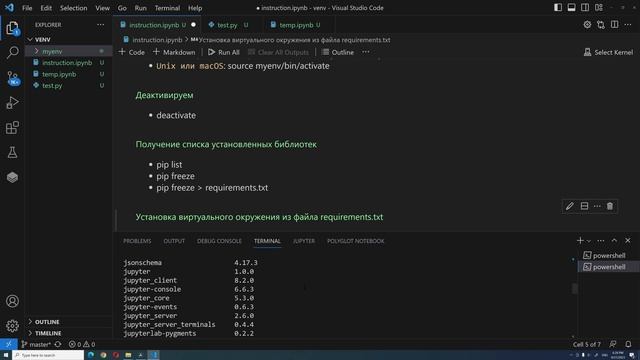Open terminal panel more actions ellipsis

600,241
